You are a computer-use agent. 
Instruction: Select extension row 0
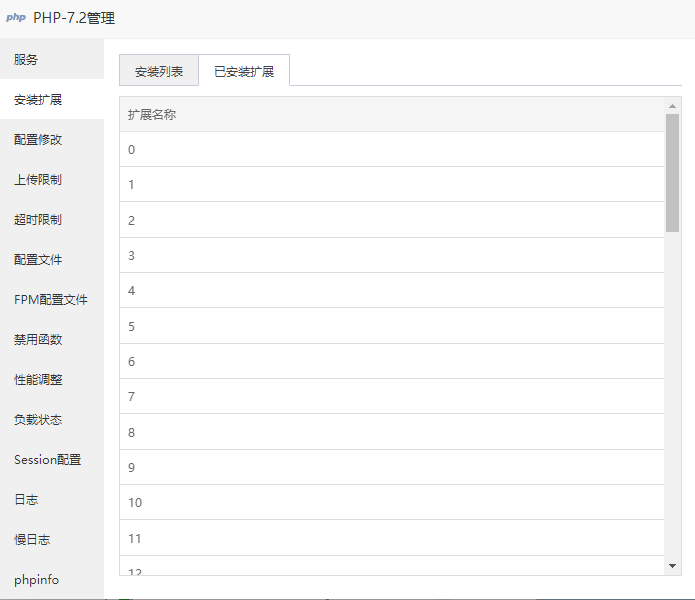(392, 149)
